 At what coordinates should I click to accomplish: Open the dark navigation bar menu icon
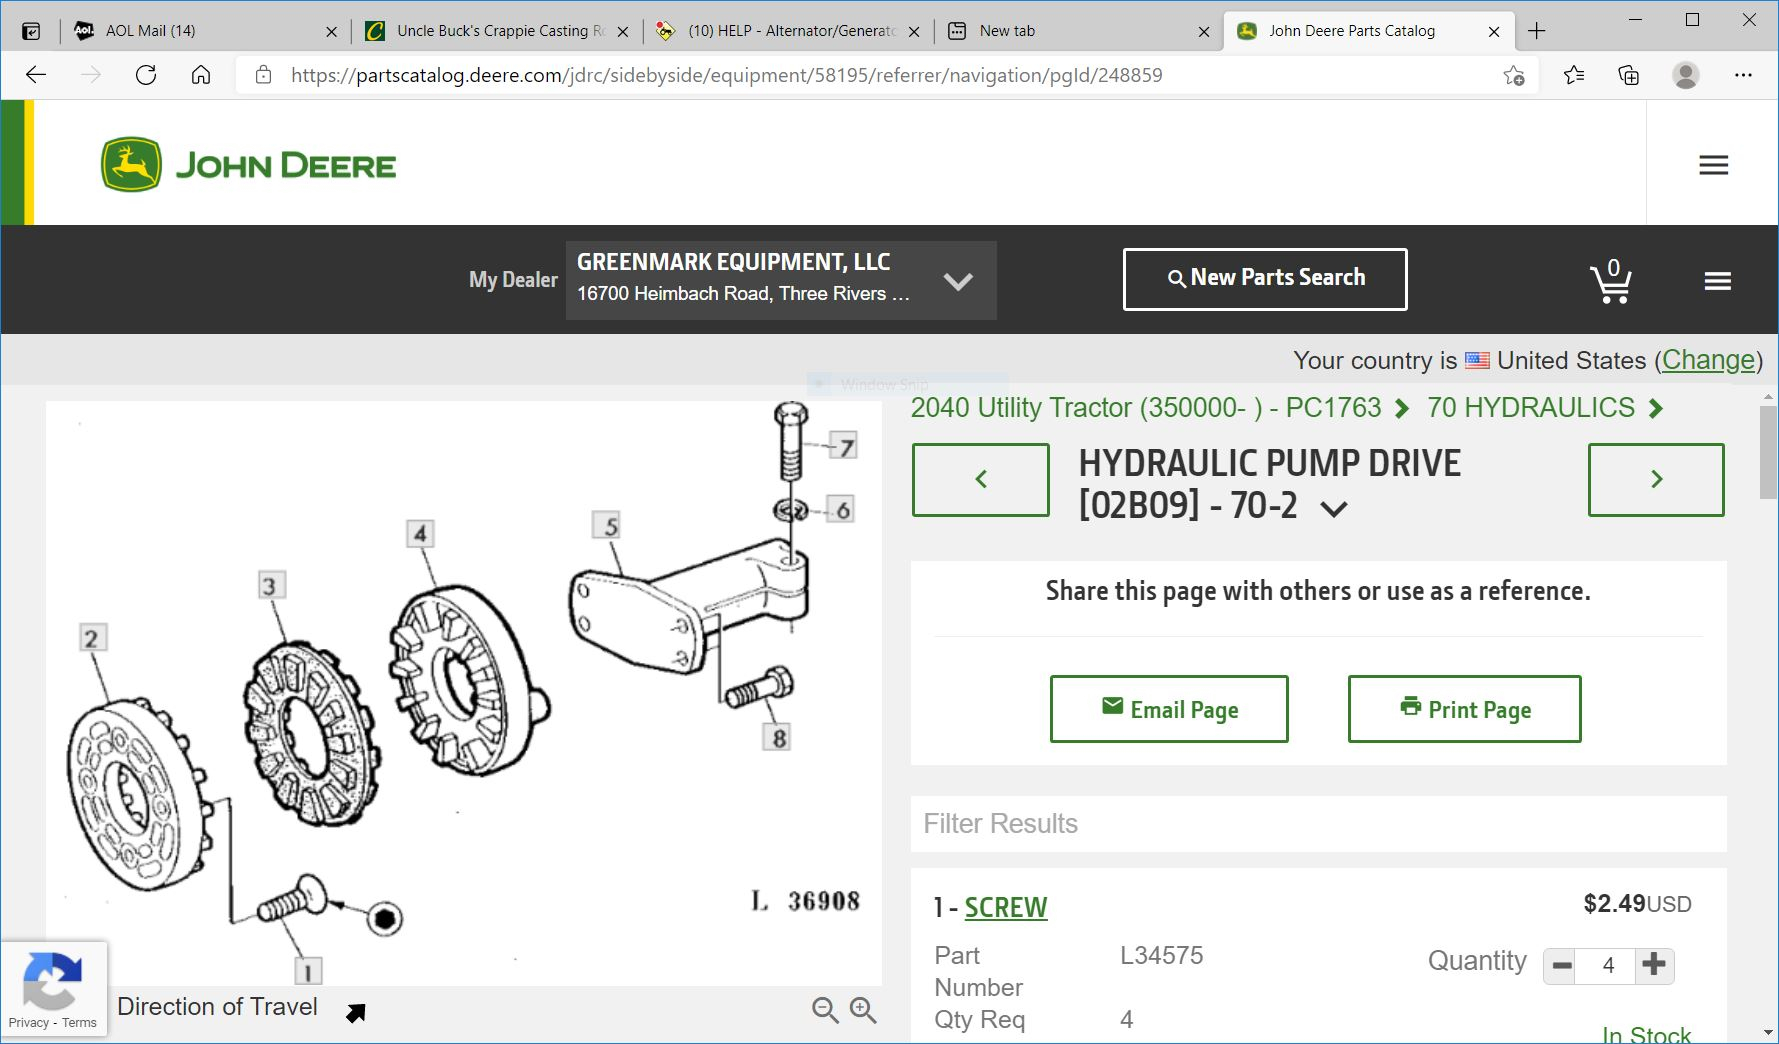pos(1717,281)
